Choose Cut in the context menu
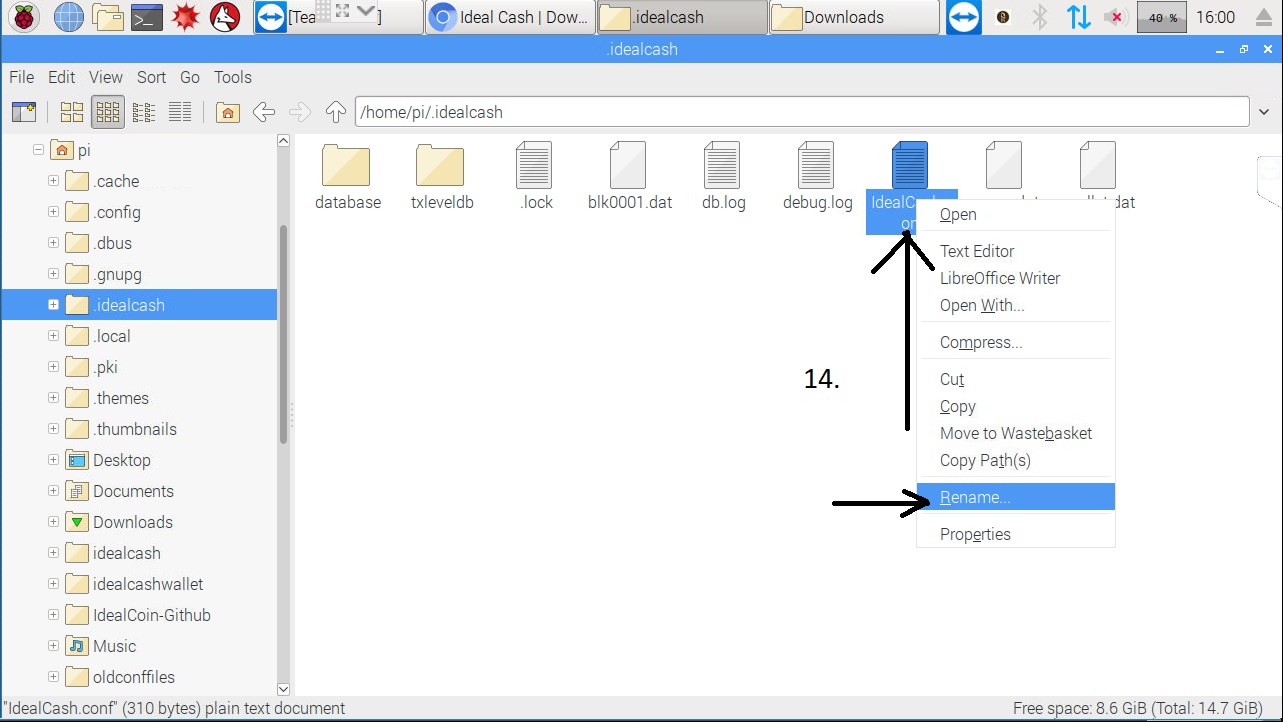The width and height of the screenshot is (1283, 722). (x=1016, y=379)
